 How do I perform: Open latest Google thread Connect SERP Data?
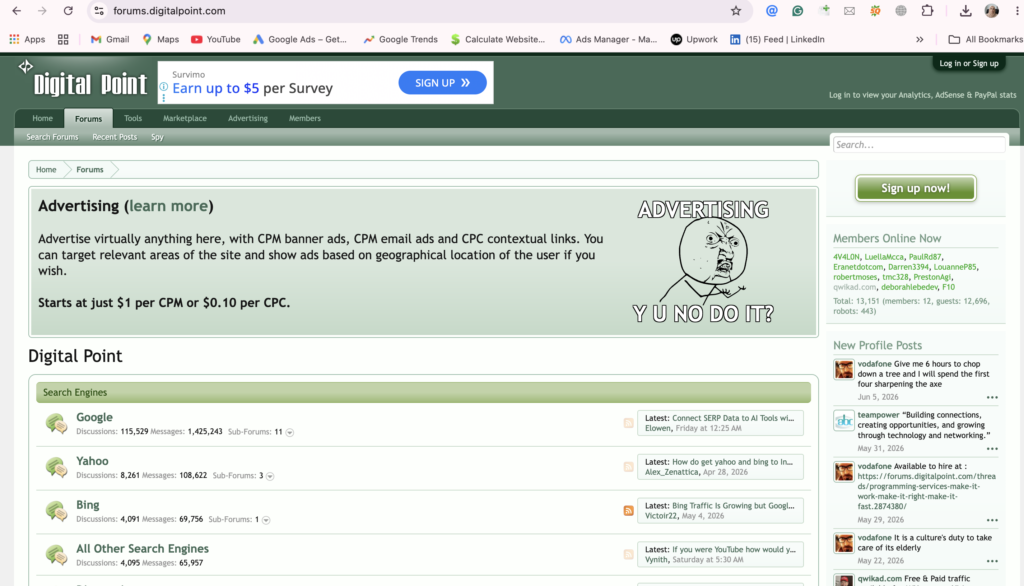click(733, 418)
